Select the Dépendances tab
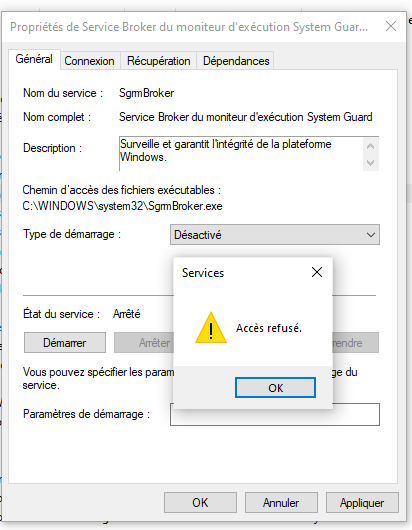The width and height of the screenshot is (412, 530). 236,61
